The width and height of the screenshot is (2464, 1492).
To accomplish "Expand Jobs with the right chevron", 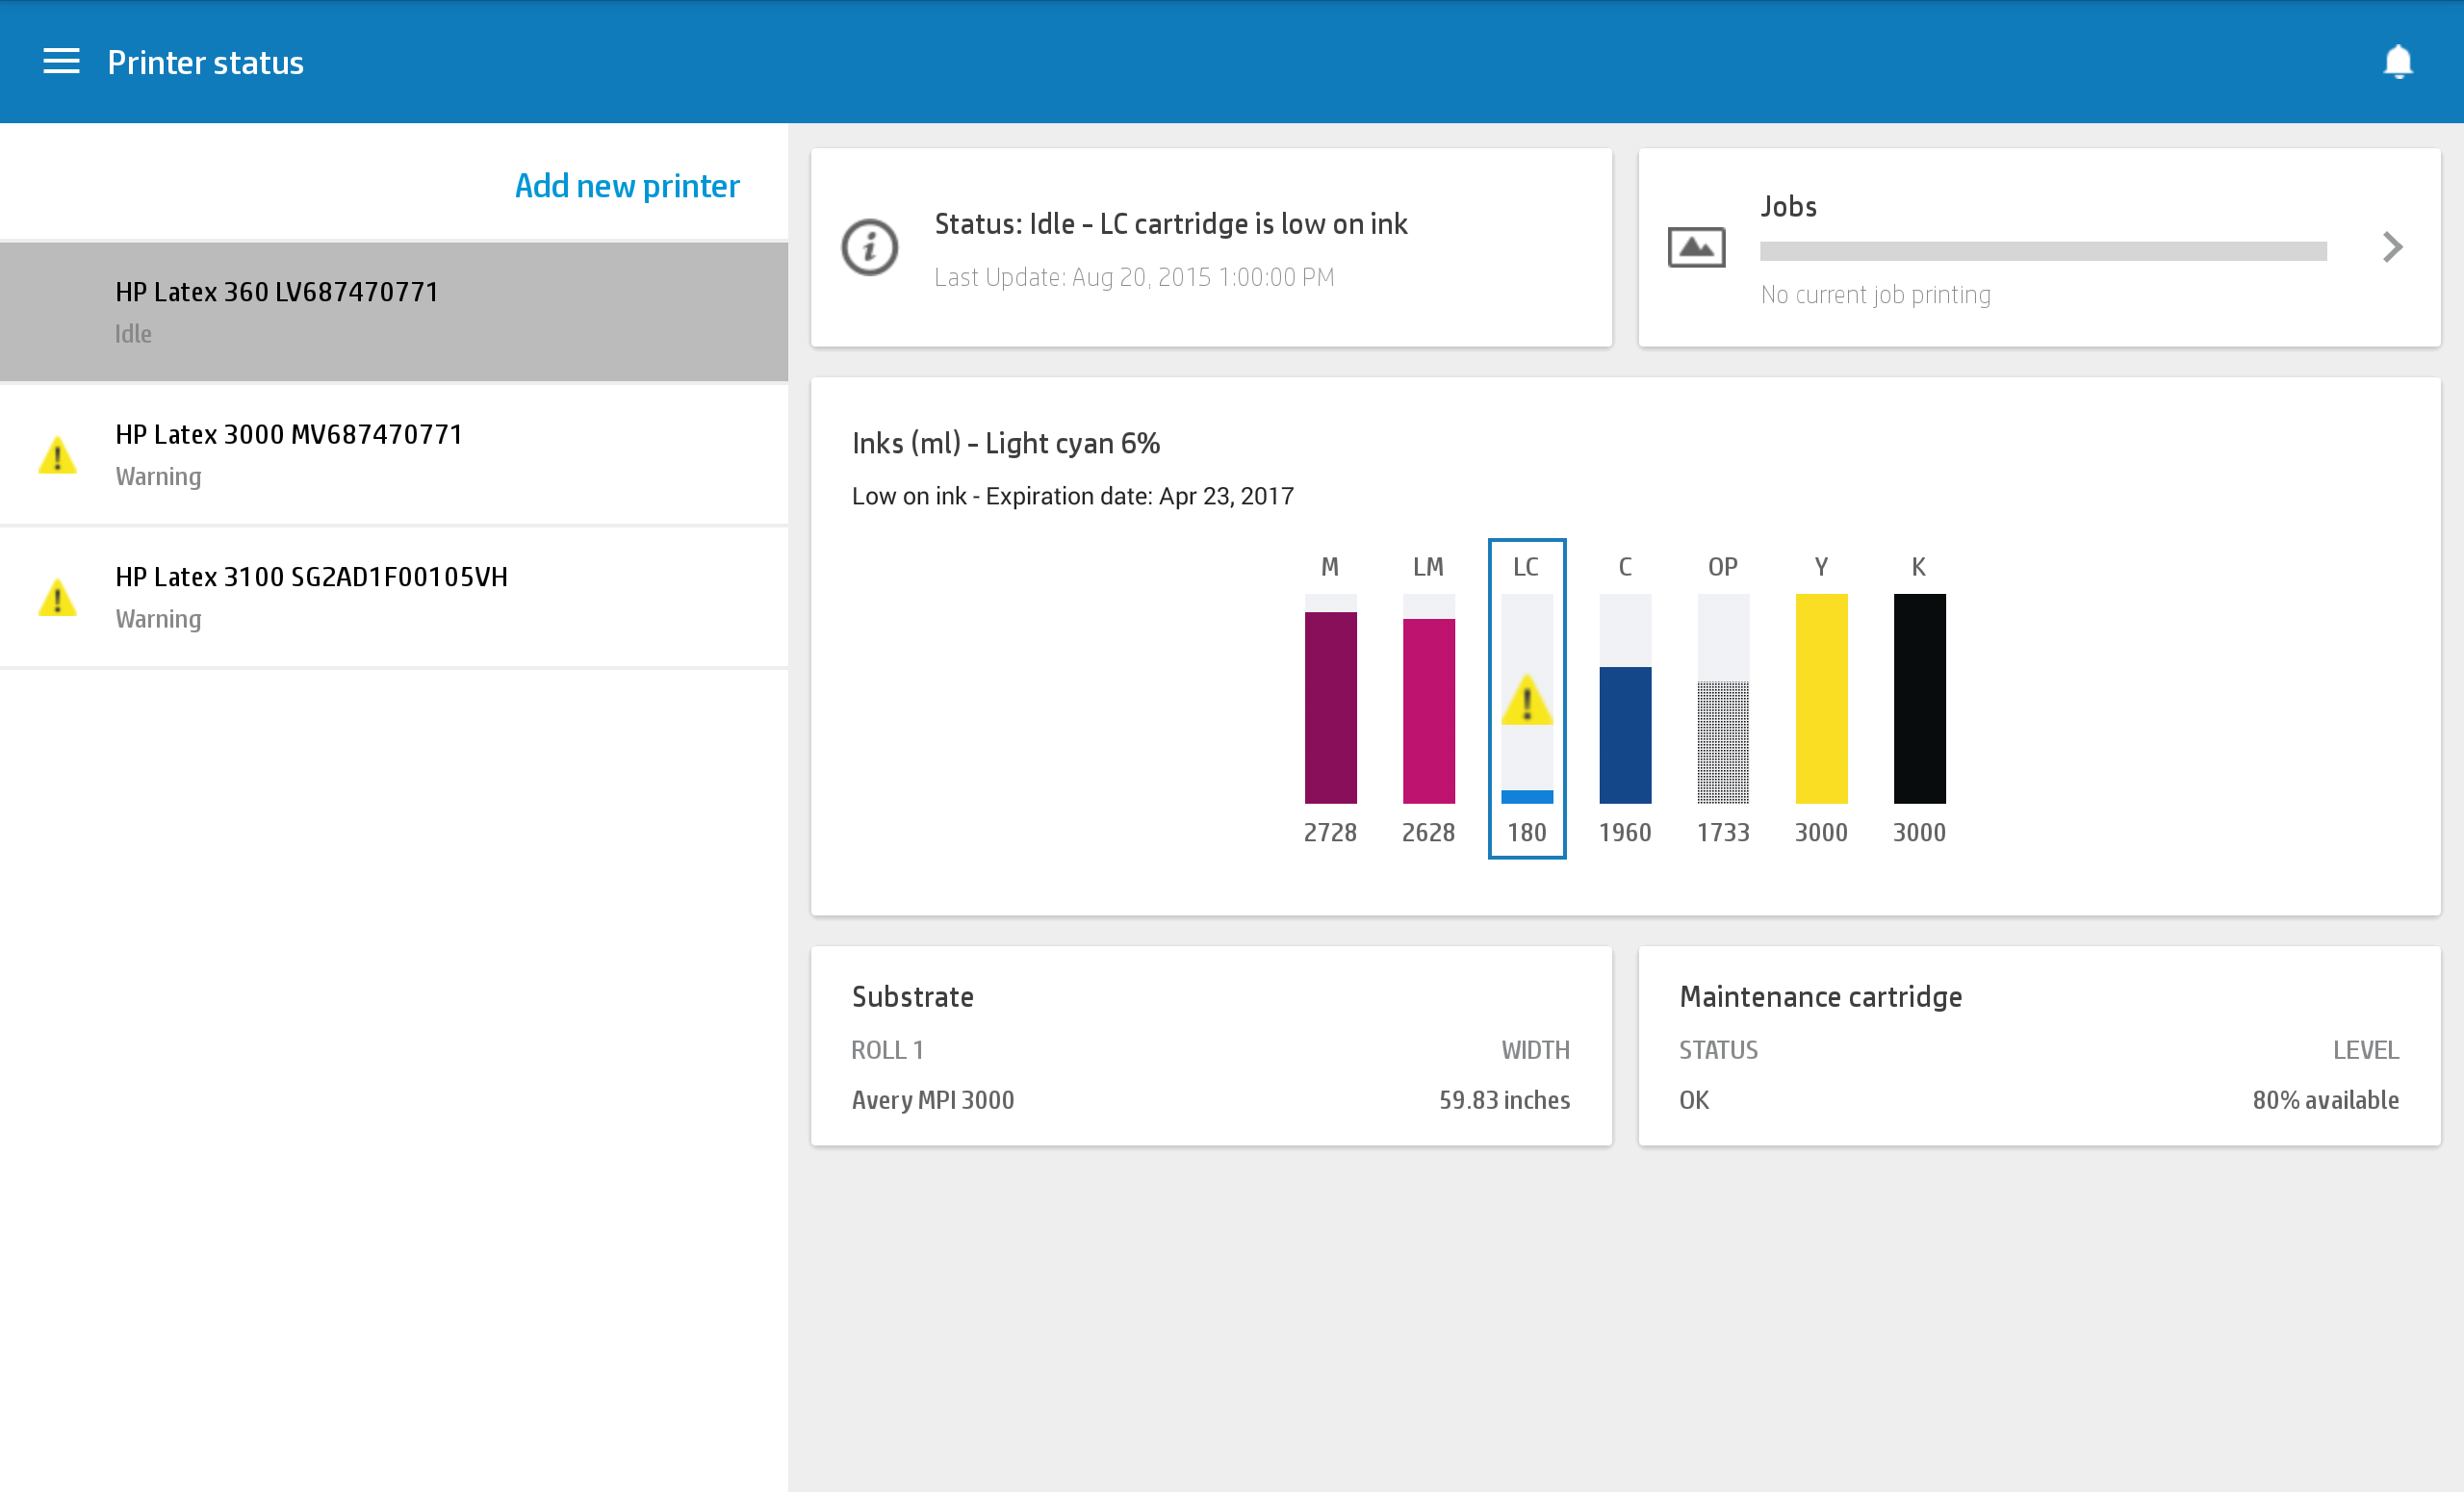I will [2392, 247].
